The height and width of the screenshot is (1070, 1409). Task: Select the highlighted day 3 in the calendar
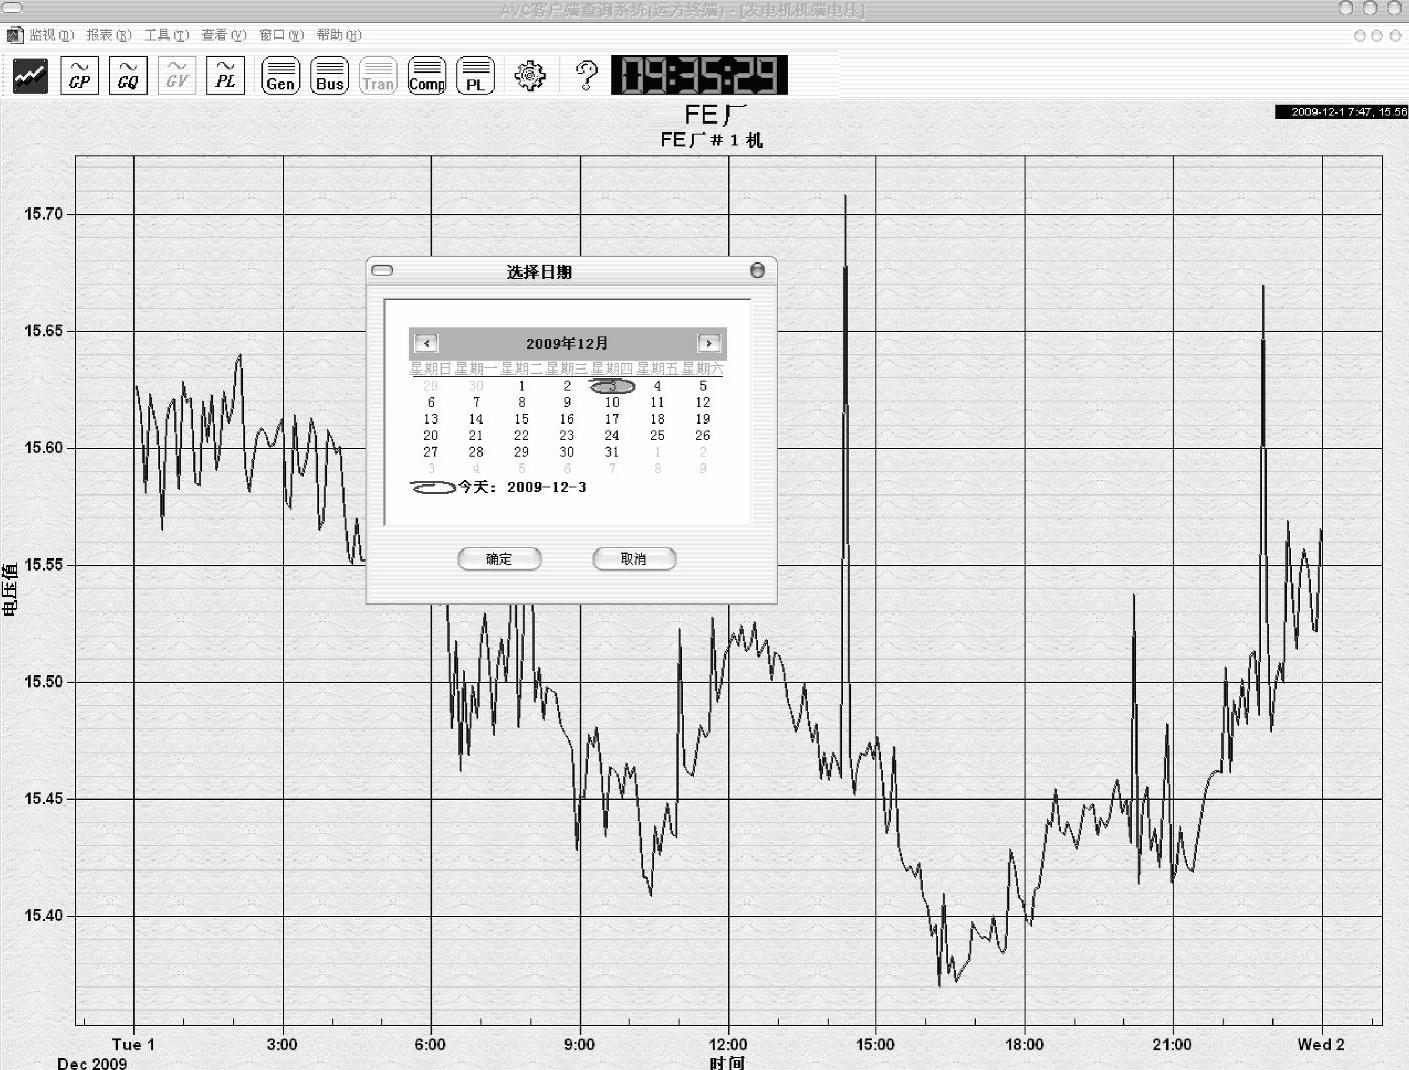(612, 386)
